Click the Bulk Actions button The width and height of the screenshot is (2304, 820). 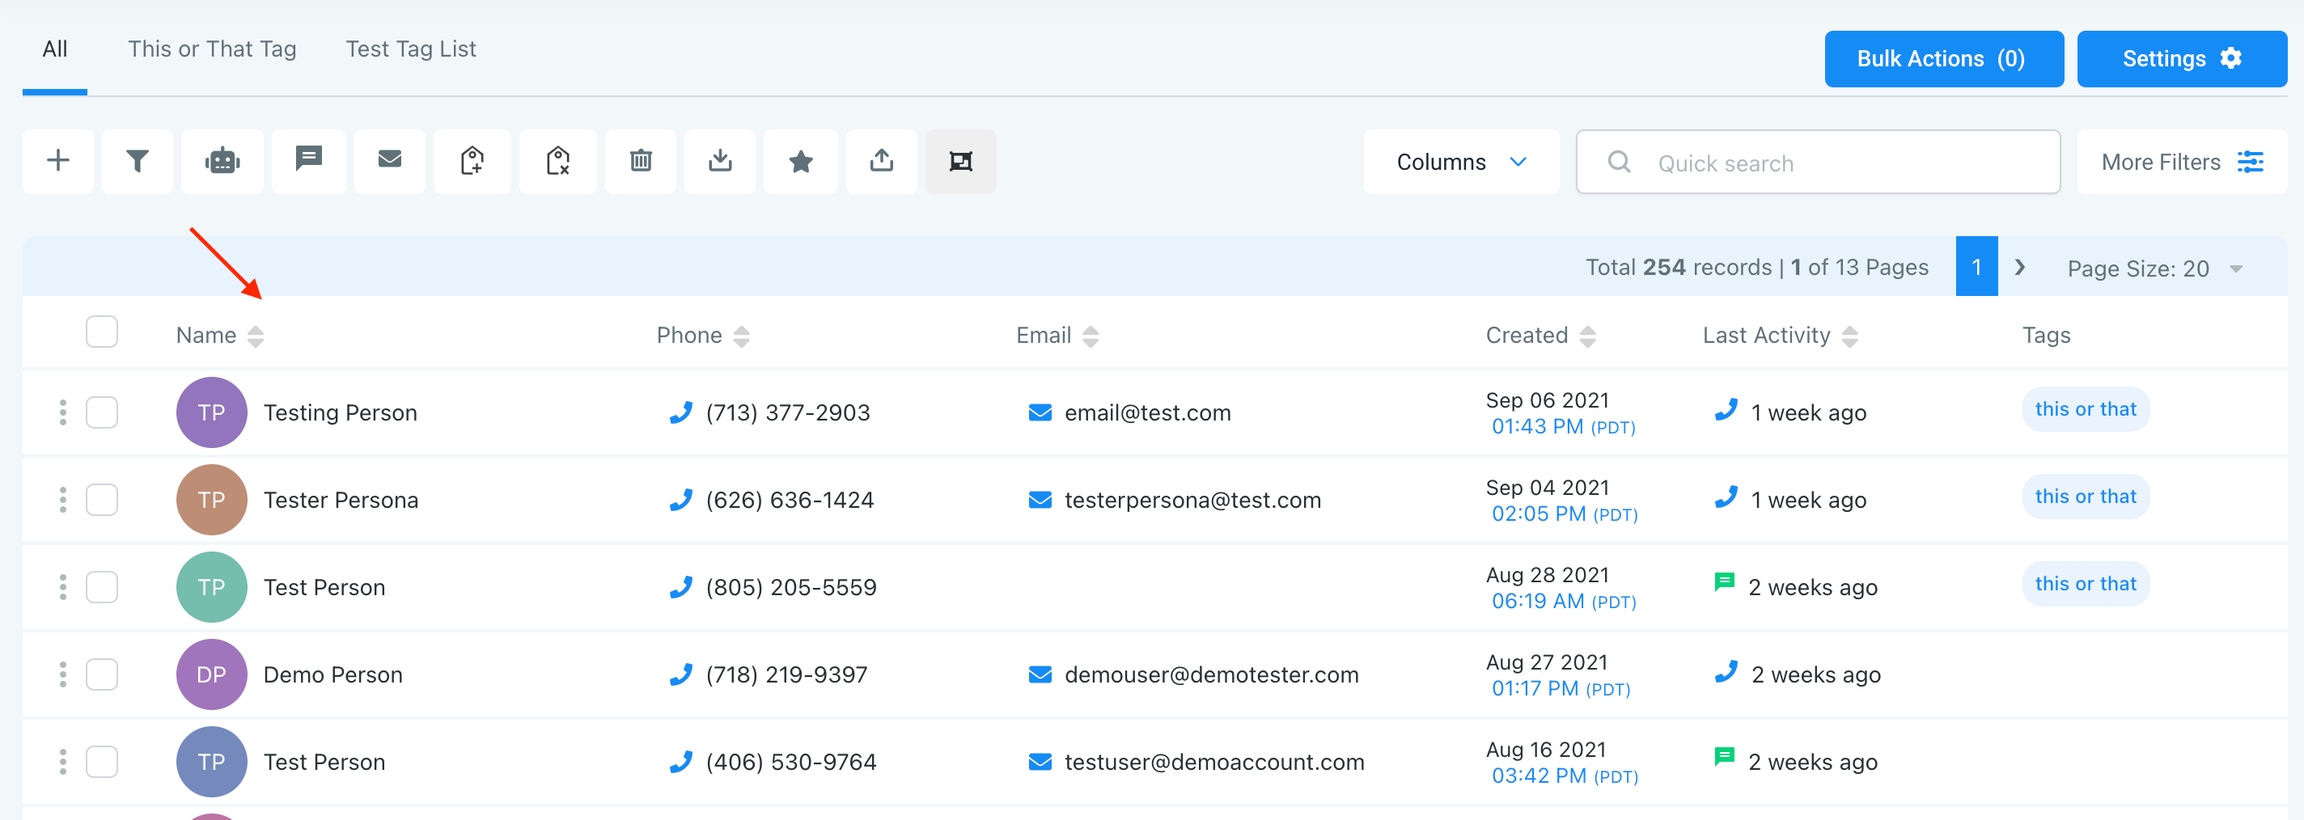[1943, 59]
